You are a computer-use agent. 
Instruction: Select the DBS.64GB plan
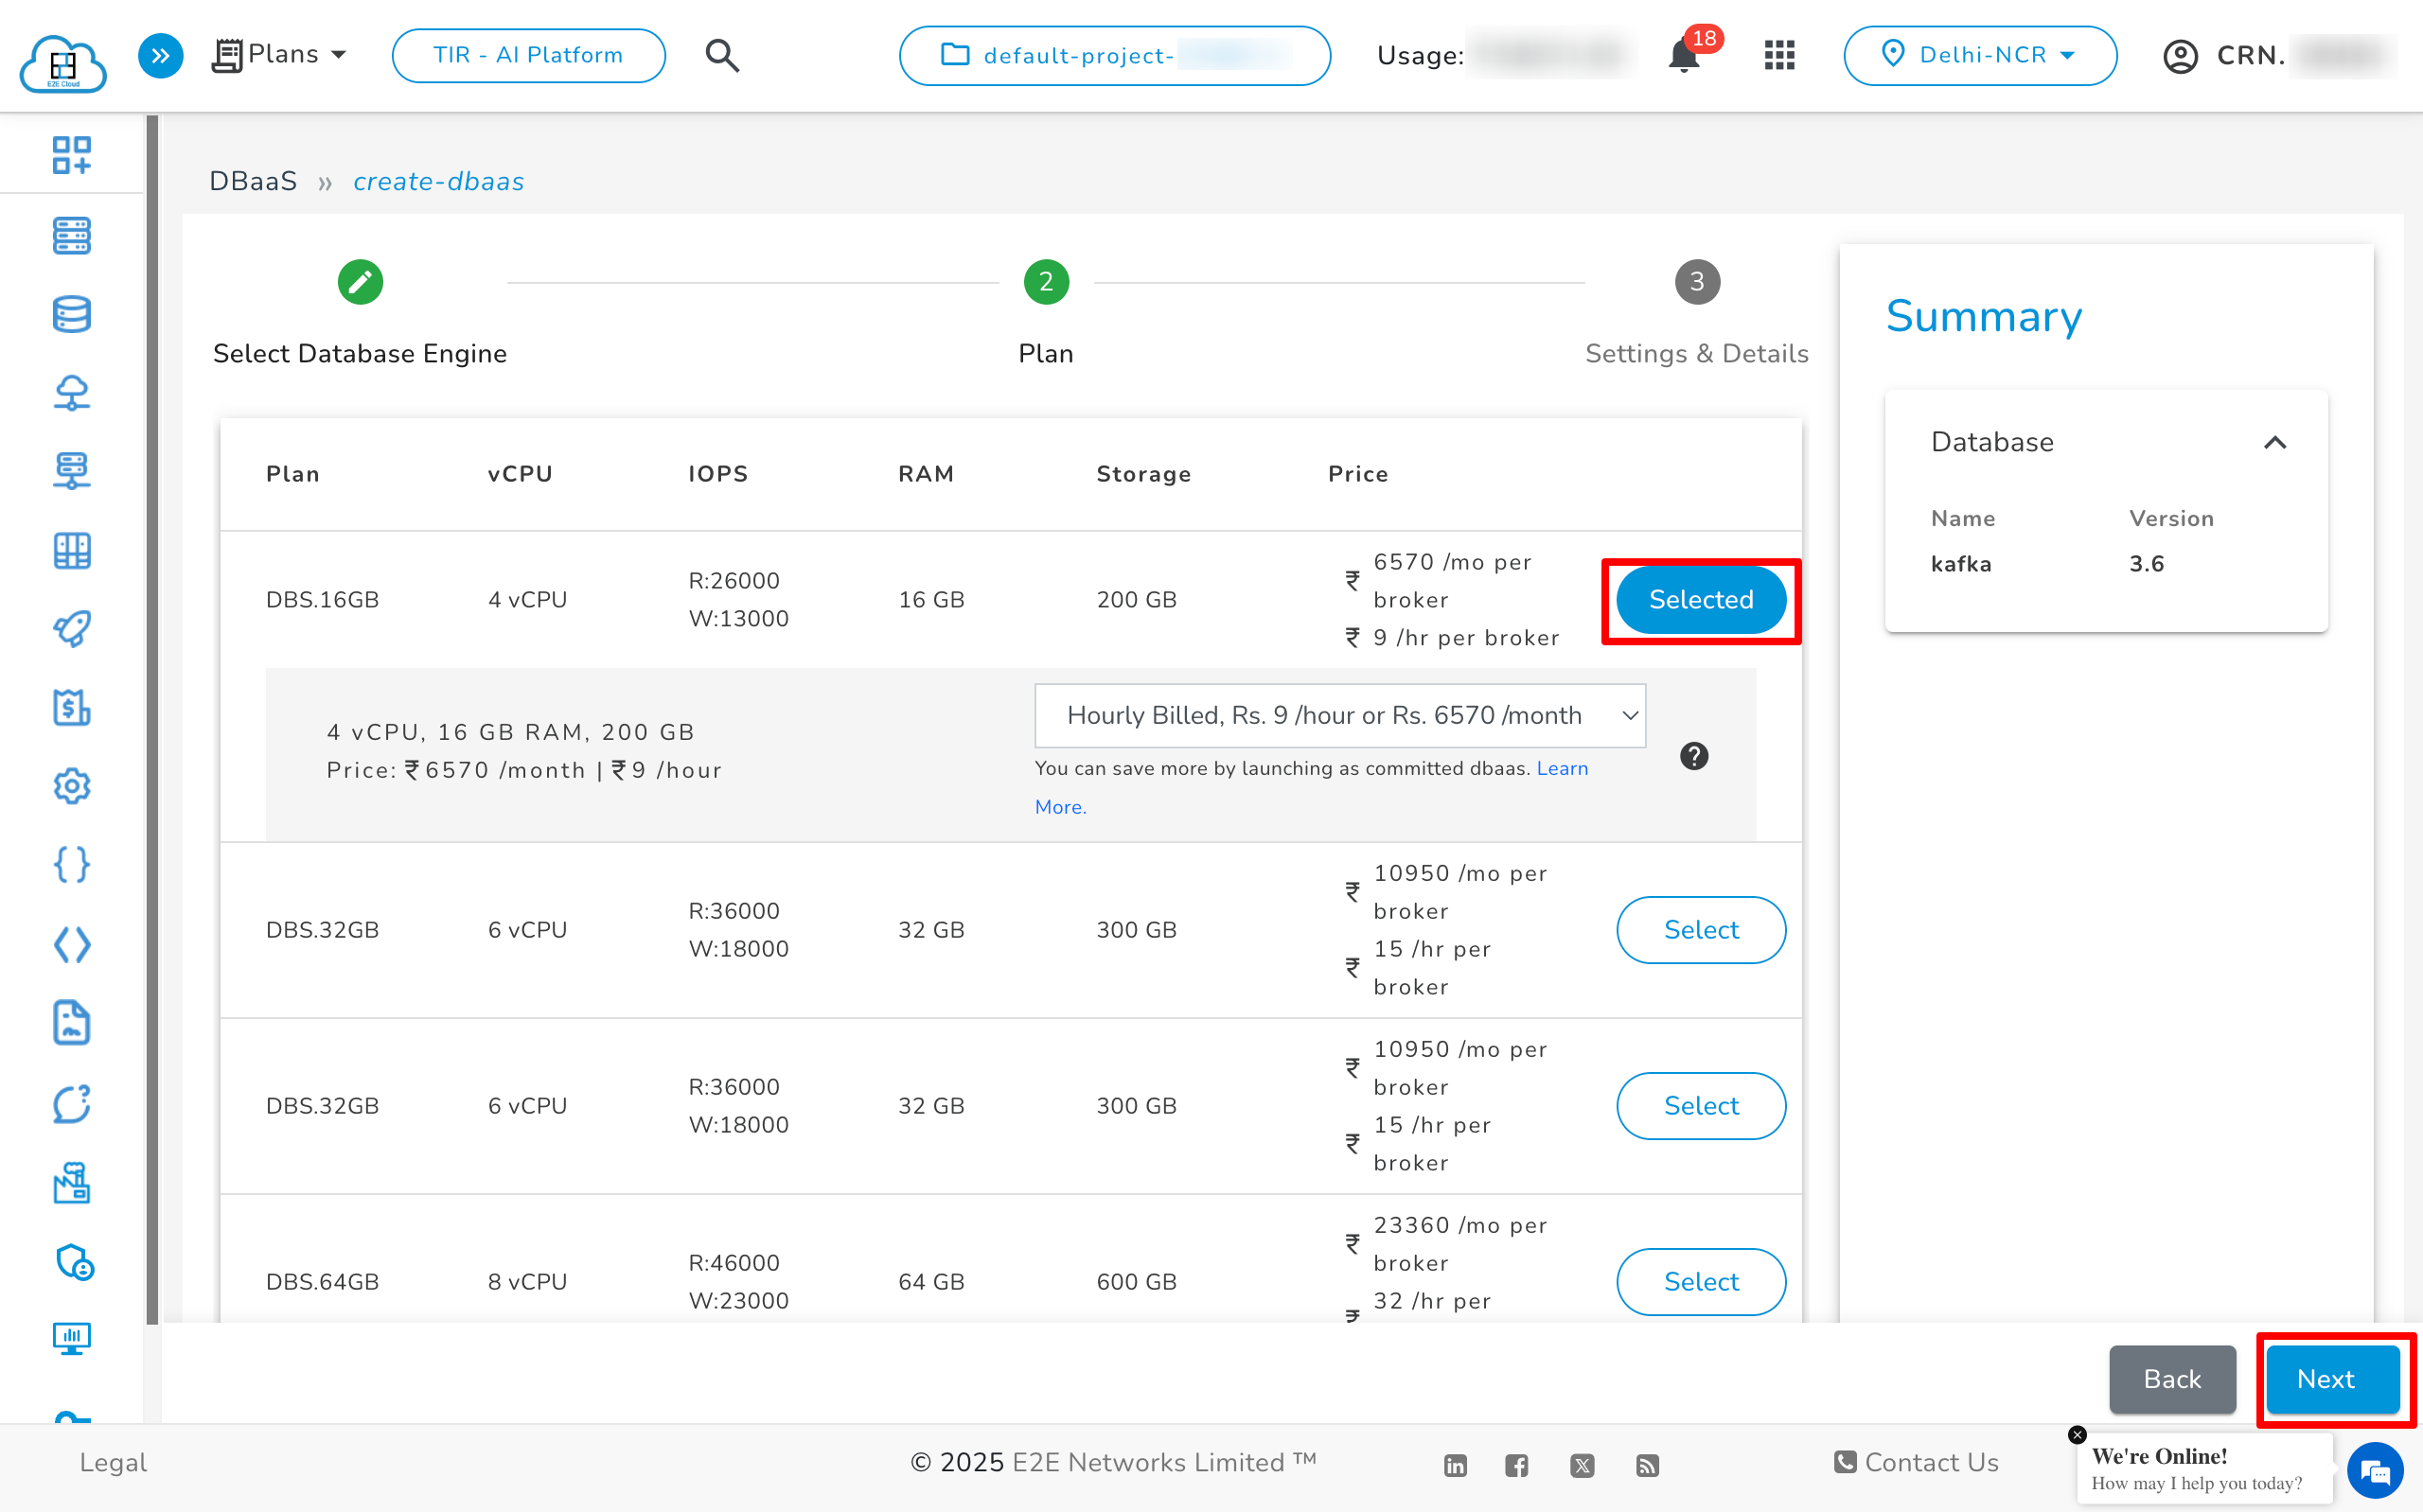(1700, 1281)
